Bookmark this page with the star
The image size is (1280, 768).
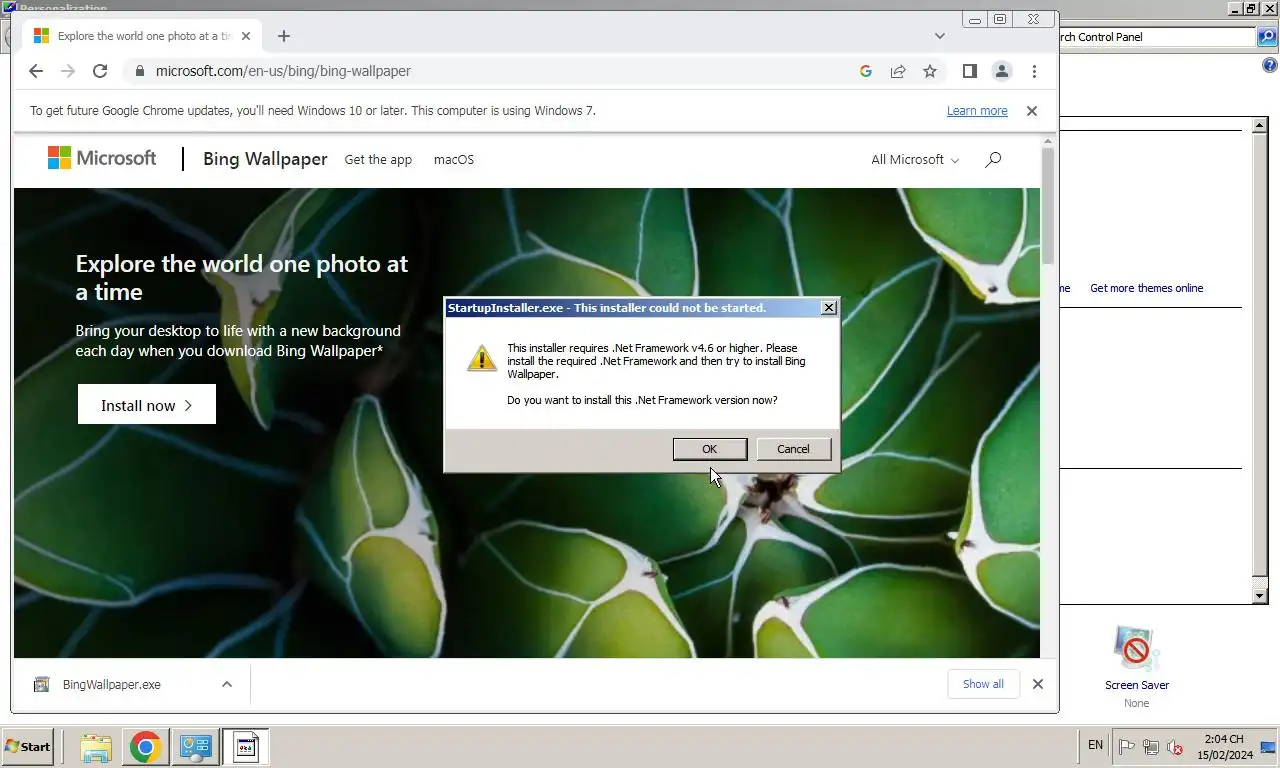(x=930, y=71)
